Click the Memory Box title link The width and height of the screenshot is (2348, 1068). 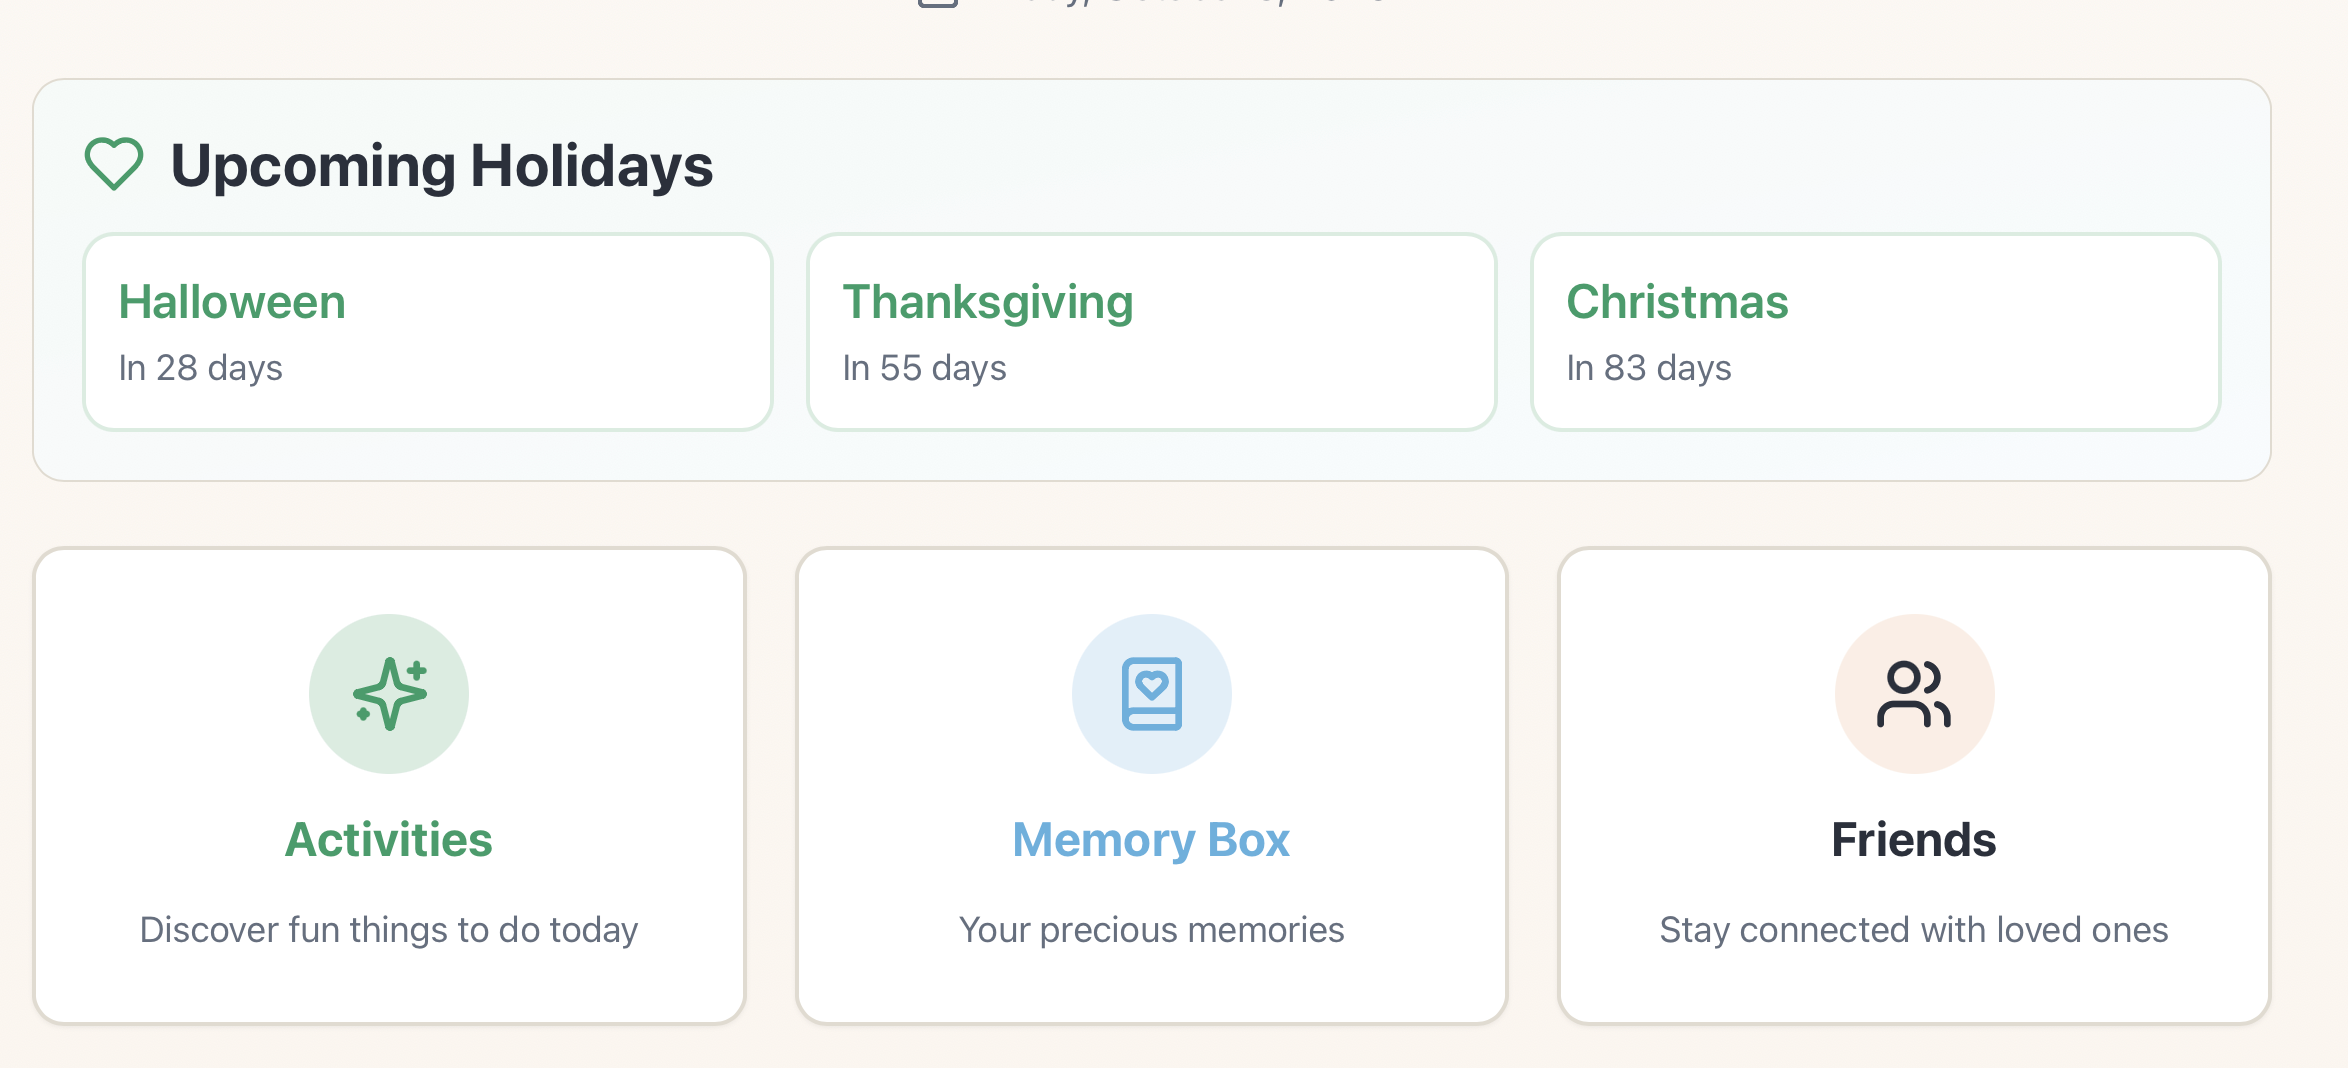pos(1152,840)
